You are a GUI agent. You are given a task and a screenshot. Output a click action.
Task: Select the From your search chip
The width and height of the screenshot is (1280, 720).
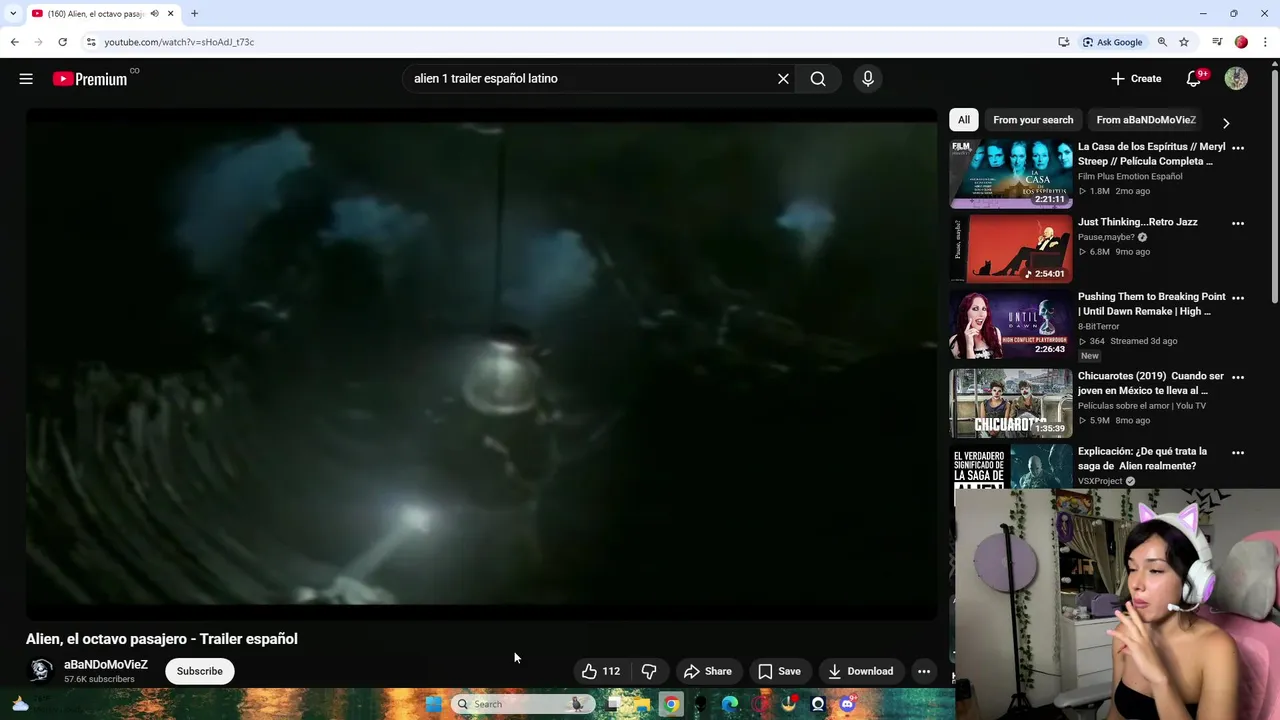coord(1033,120)
